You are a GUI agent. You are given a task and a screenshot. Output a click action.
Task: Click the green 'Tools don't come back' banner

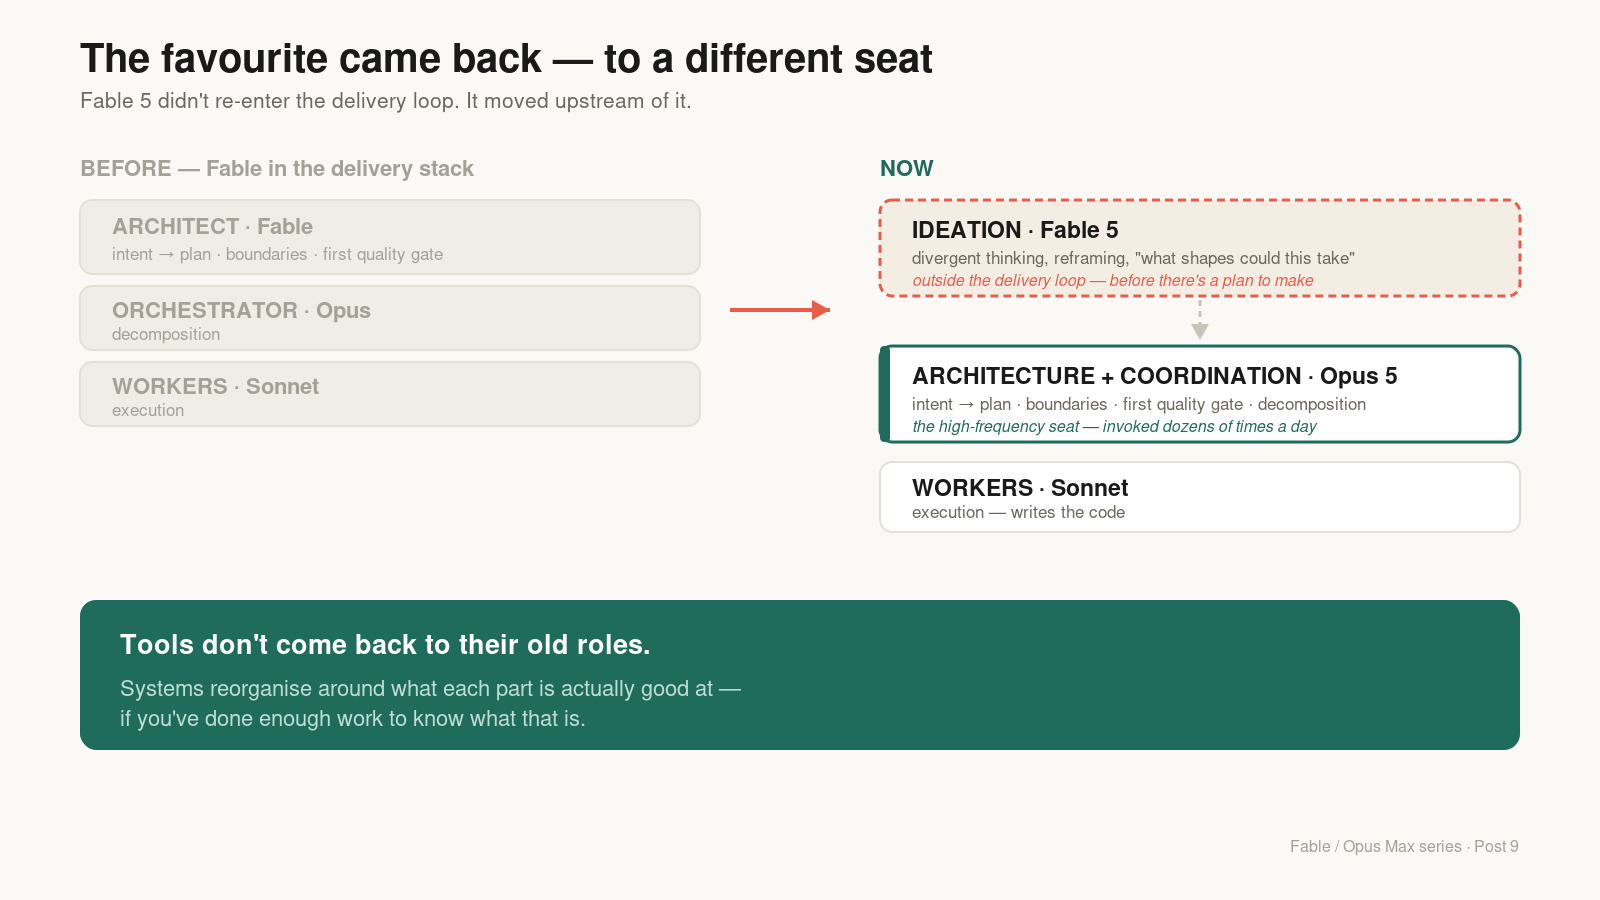tap(800, 675)
